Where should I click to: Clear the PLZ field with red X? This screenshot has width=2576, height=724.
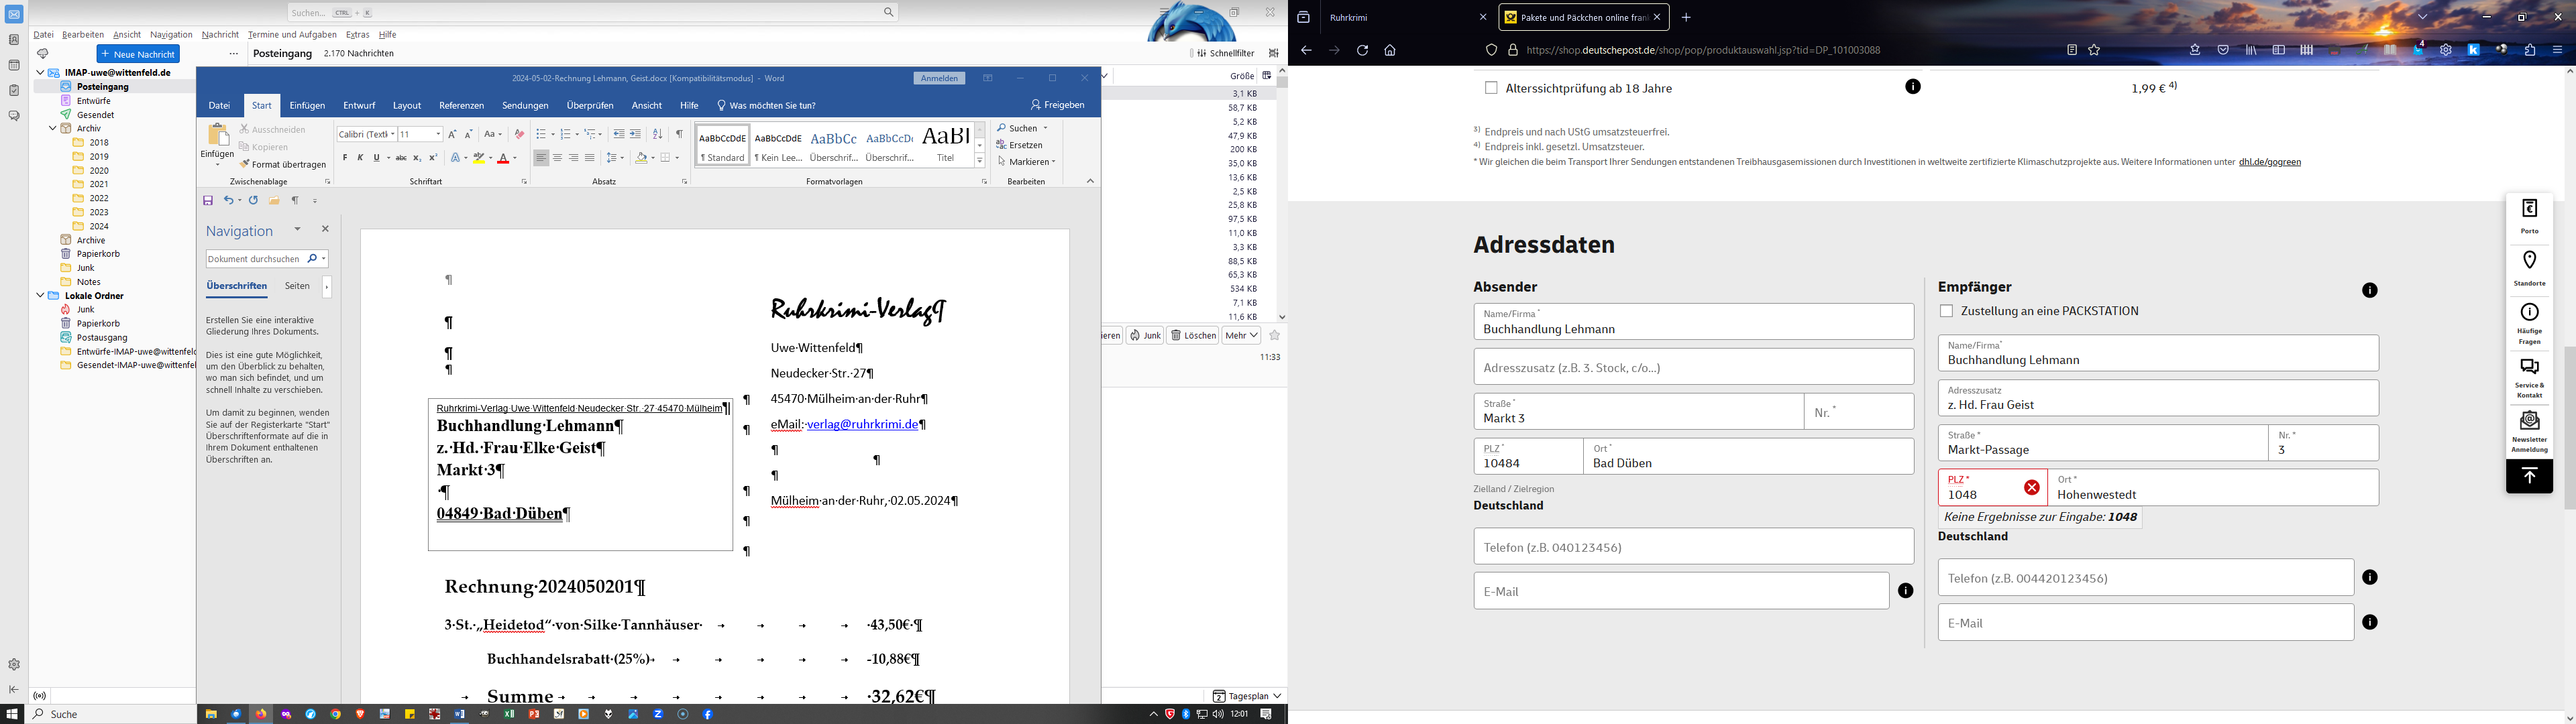point(2032,488)
